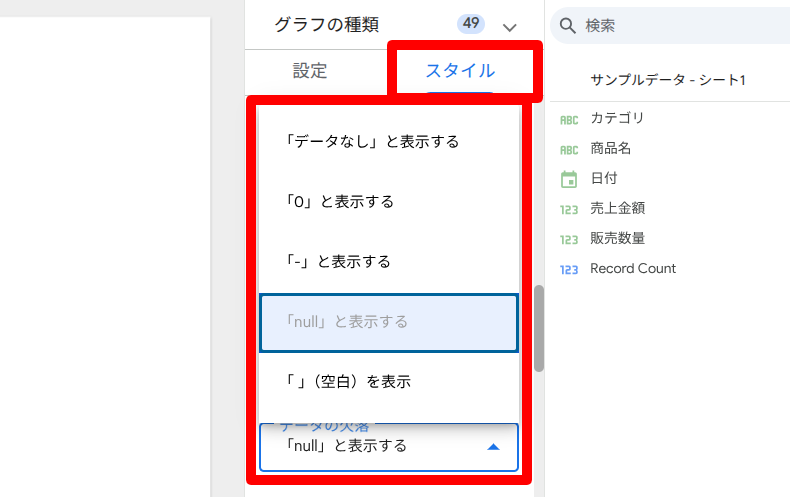The image size is (790, 497).
Task: Click the 49 chart count badge
Action: [470, 24]
